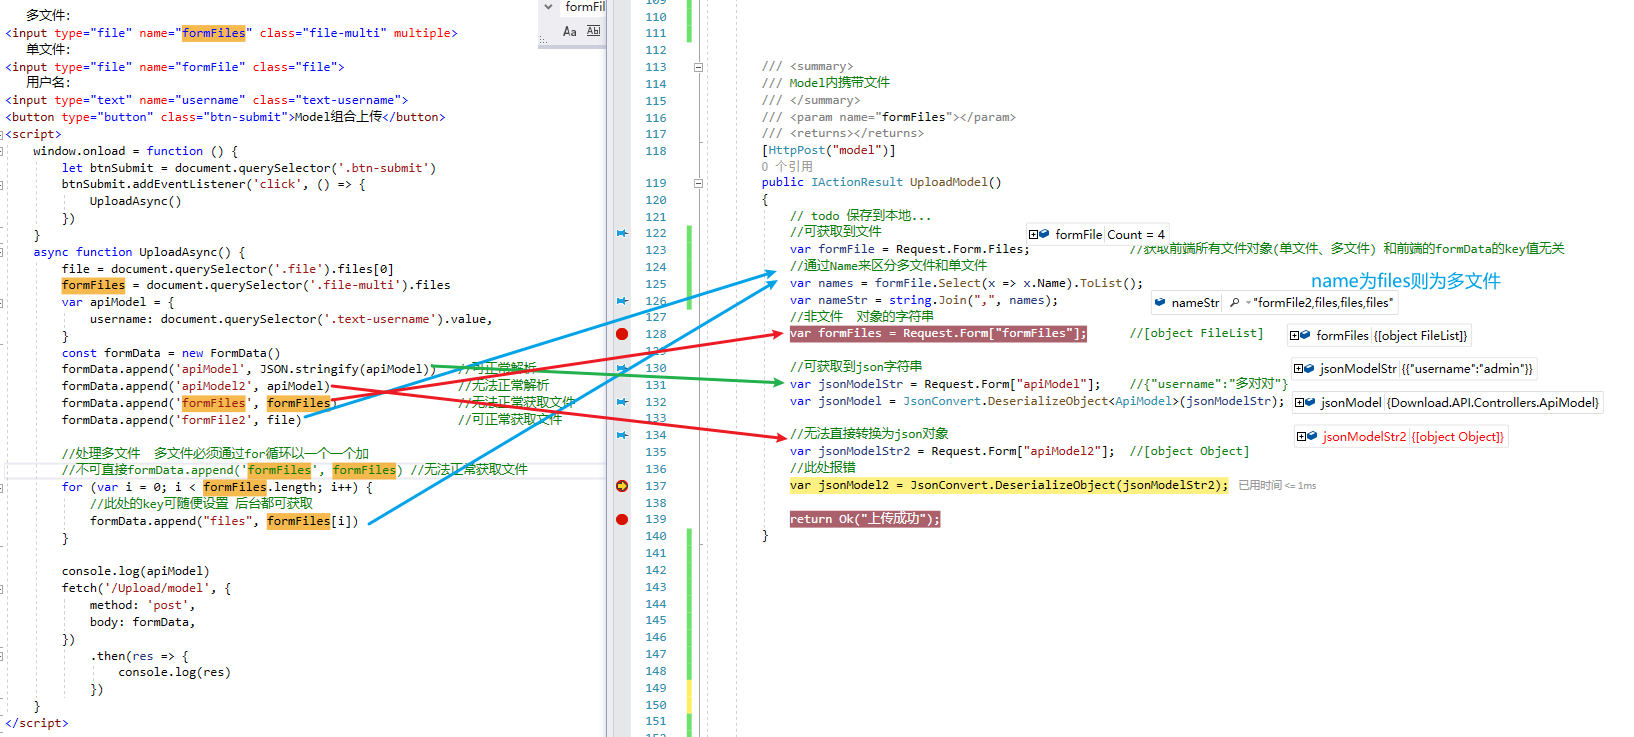Image resolution: width=1634 pixels, height=737 pixels.
Task: Collapse the summary comment block at line 113
Action: click(x=698, y=68)
